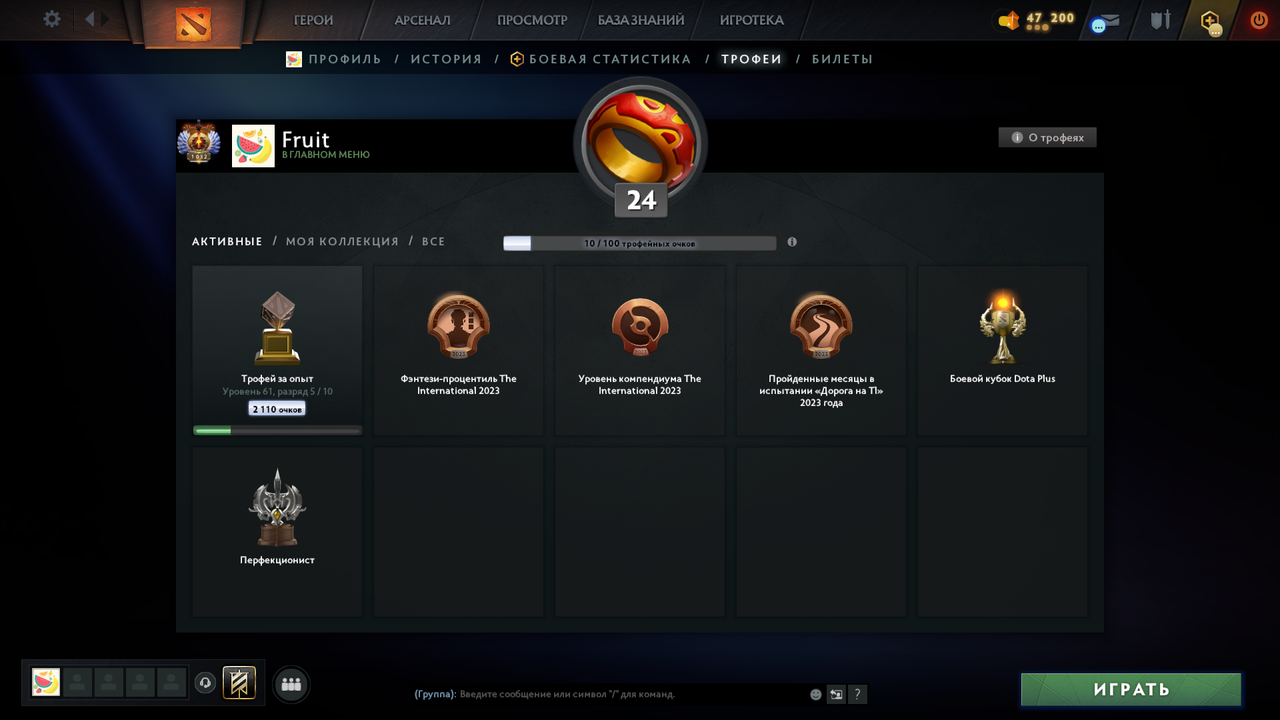Open the emoticon picker in chat
Image resolution: width=1280 pixels, height=720 pixels.
tap(816, 694)
